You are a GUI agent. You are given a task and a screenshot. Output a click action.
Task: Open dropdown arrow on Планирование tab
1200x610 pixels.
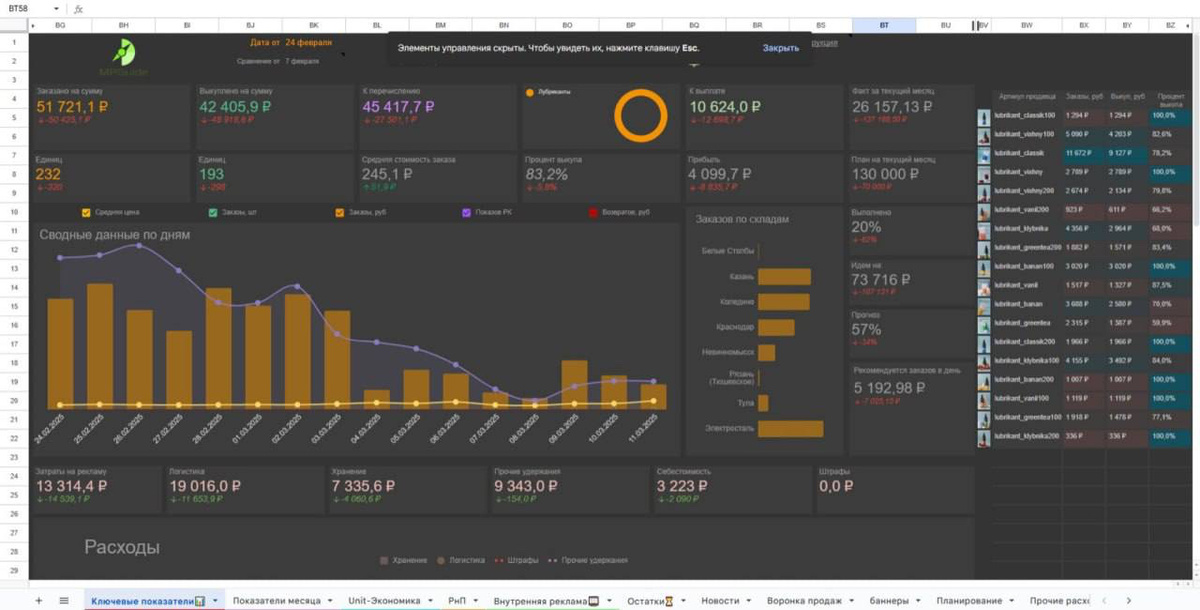click(1012, 601)
